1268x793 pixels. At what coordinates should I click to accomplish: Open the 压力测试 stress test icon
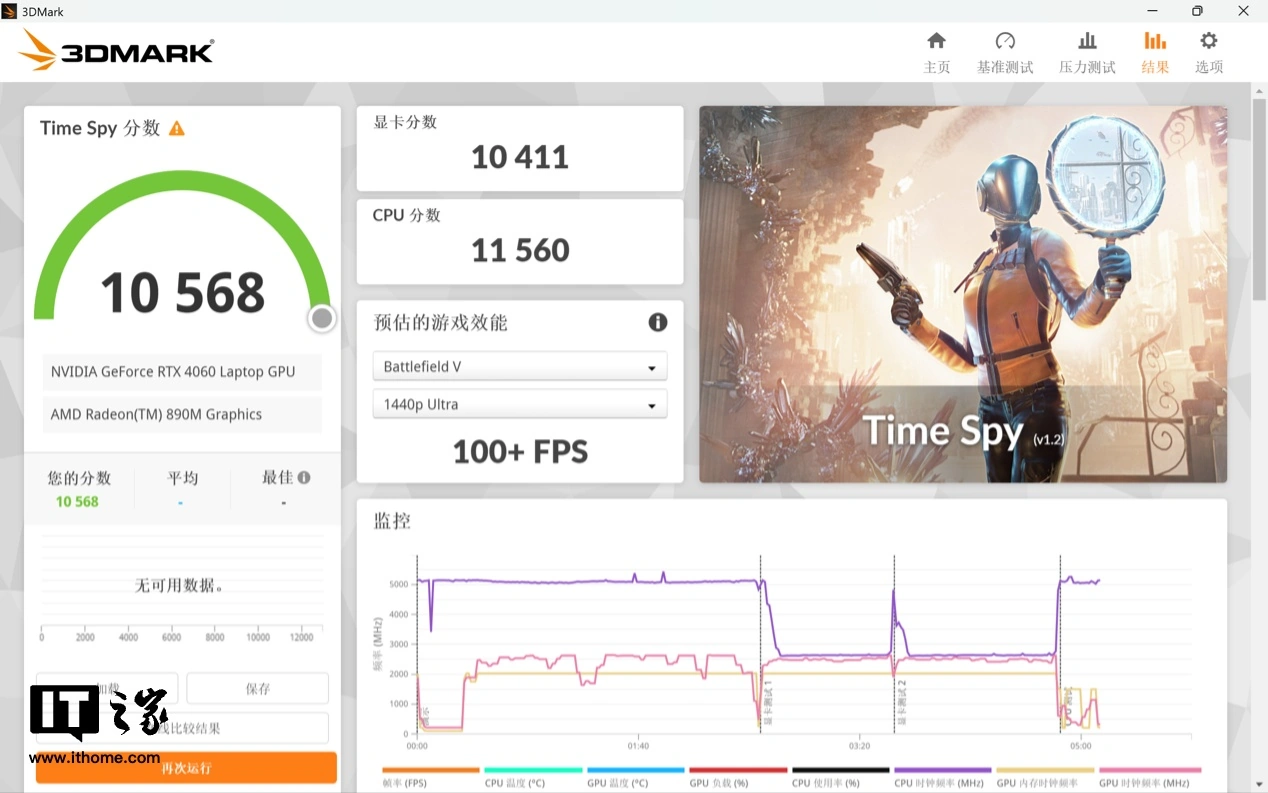click(x=1087, y=41)
